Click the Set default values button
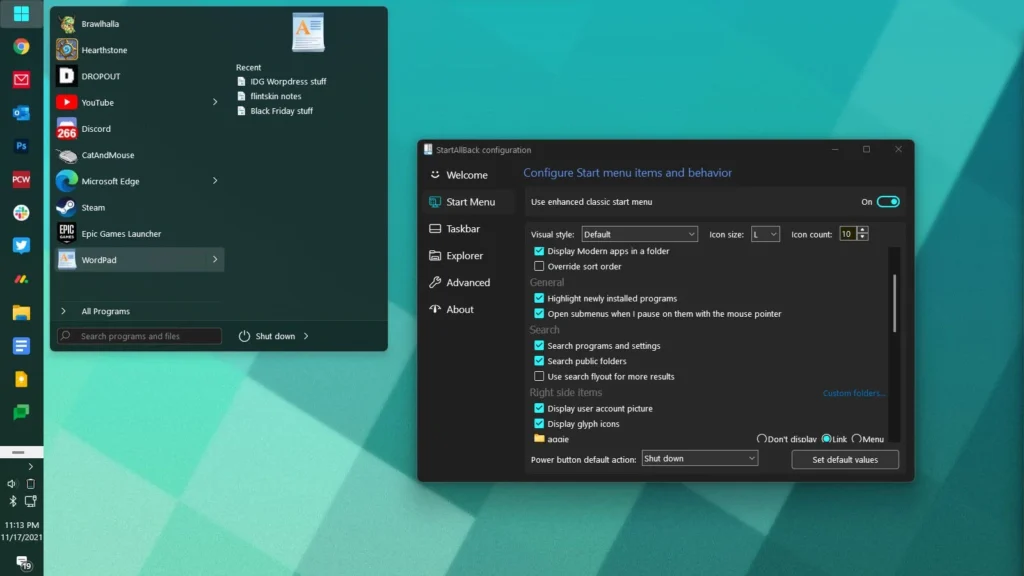Viewport: 1024px width, 576px height. (845, 460)
